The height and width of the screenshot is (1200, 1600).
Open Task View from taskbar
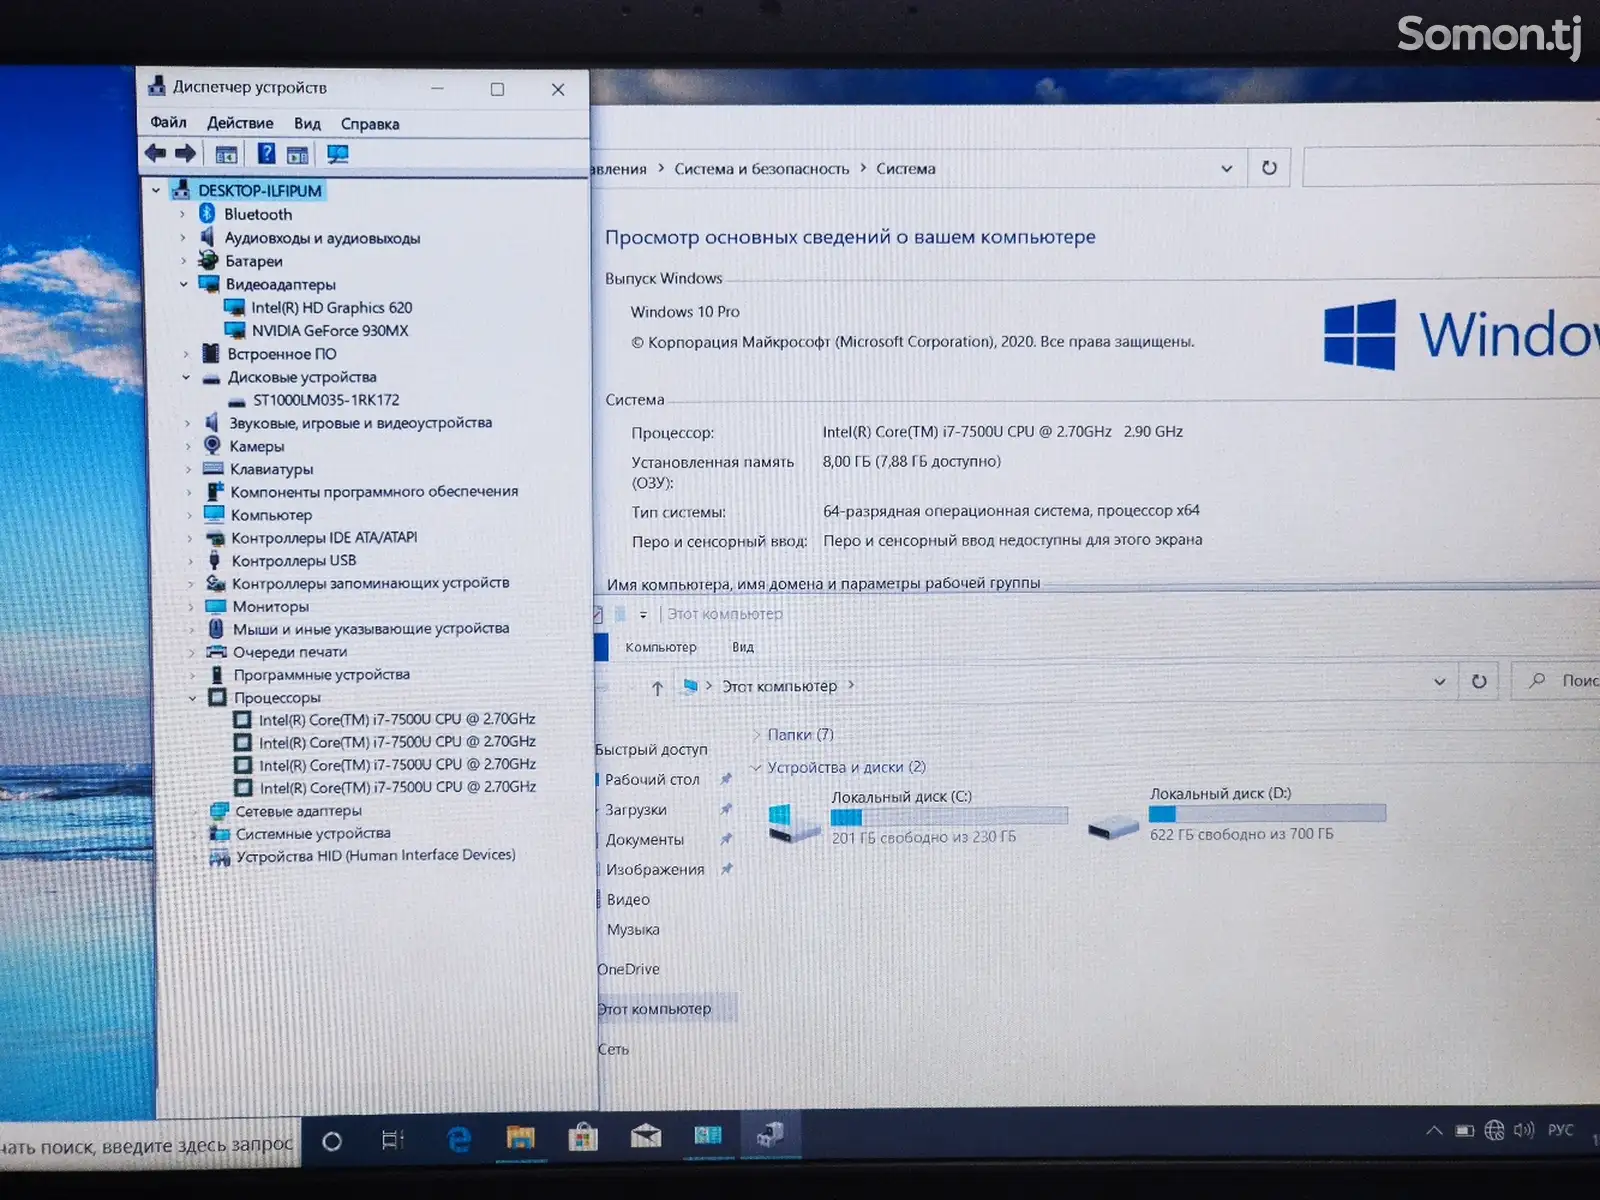[392, 1139]
